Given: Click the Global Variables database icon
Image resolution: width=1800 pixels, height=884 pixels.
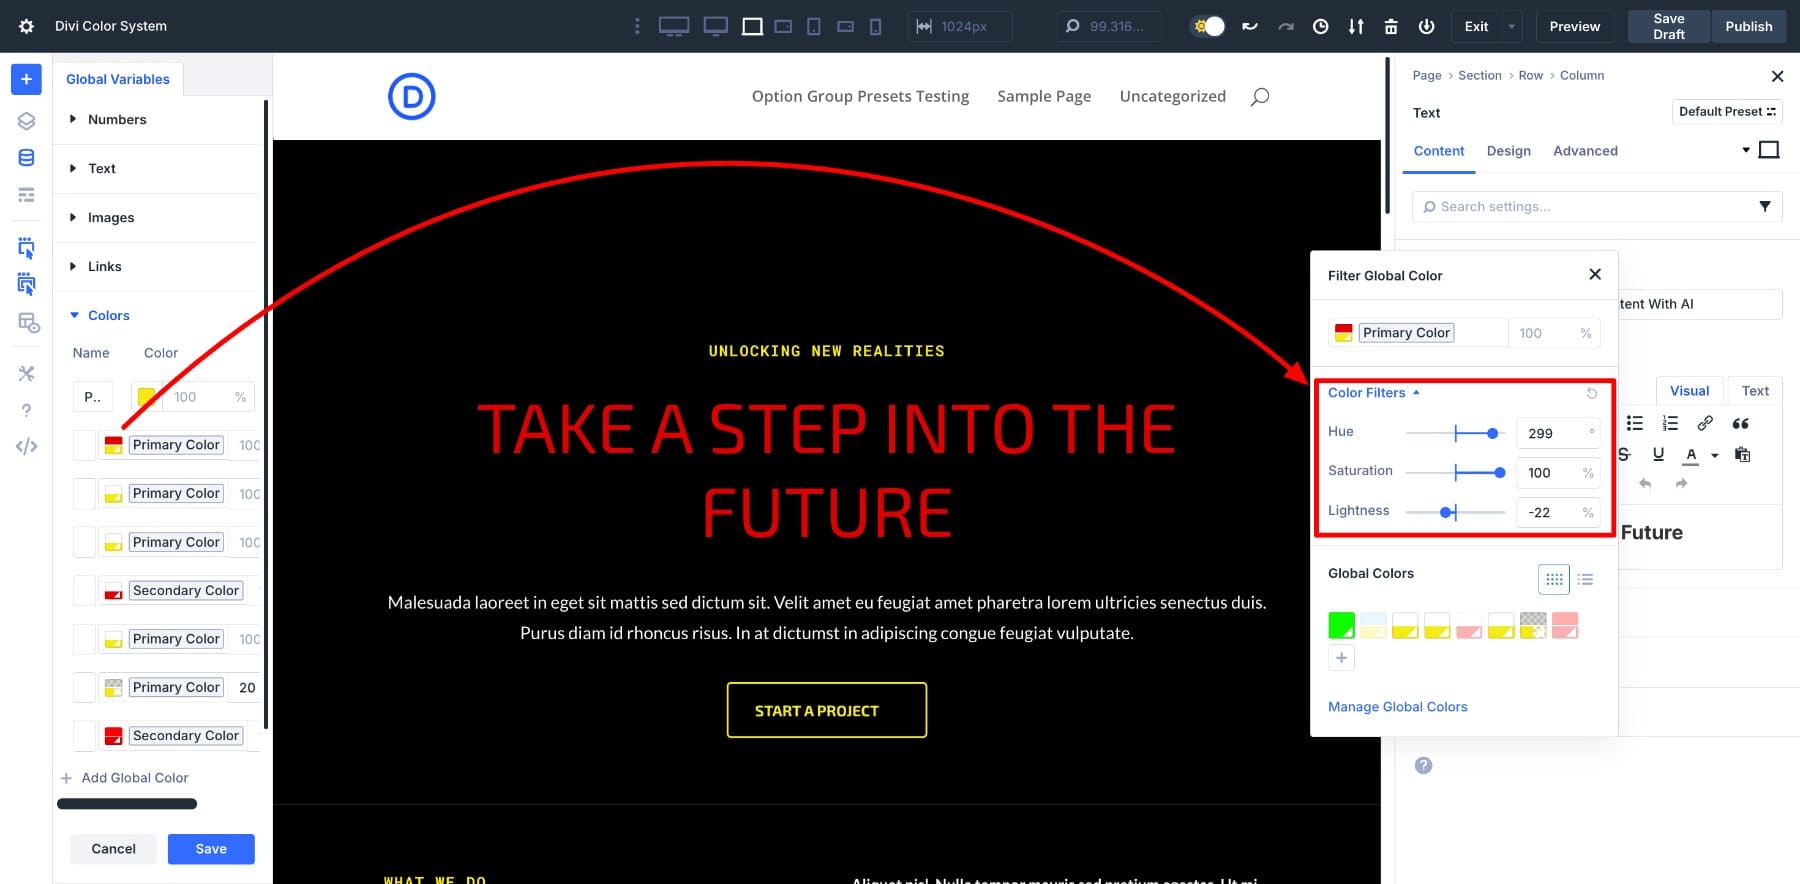Looking at the screenshot, I should (x=26, y=157).
